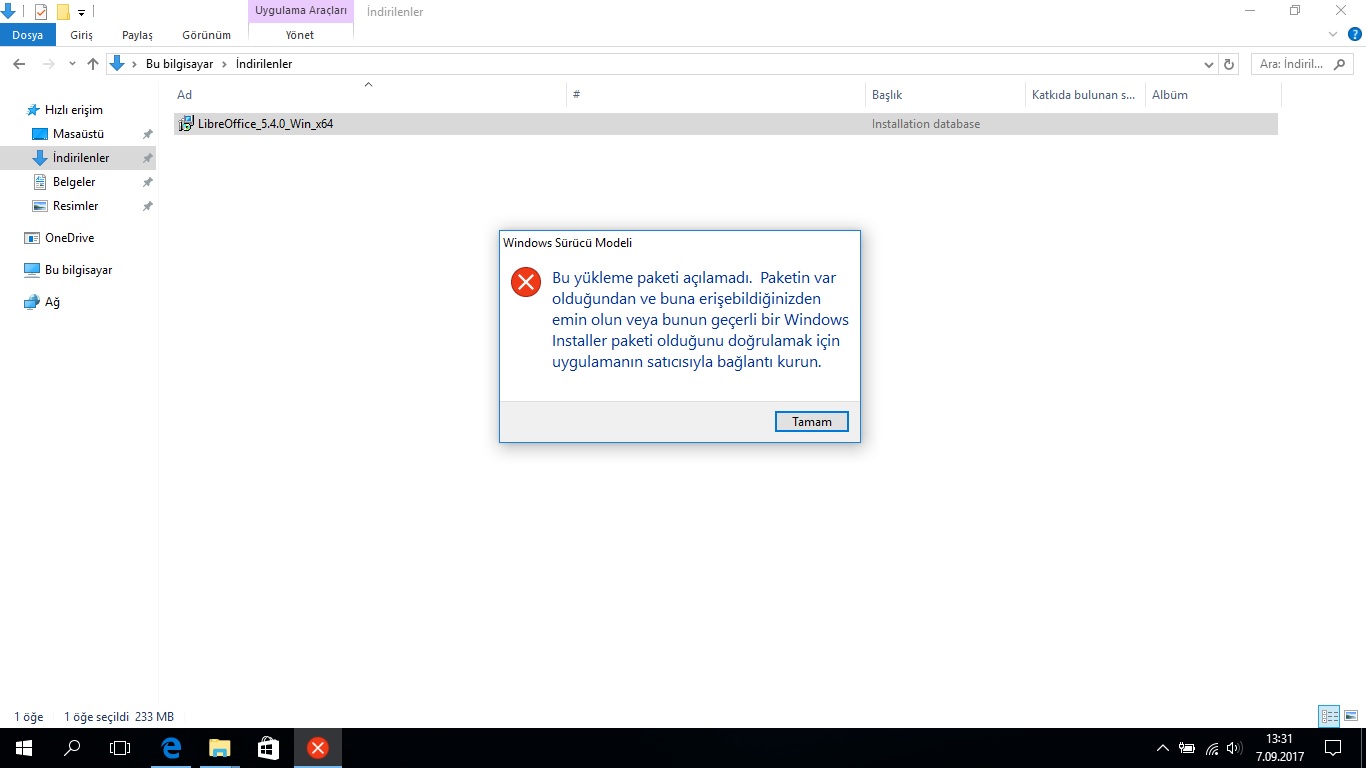The width and height of the screenshot is (1366, 768).
Task: Open Resimler in the navigation pane
Action: (76, 206)
